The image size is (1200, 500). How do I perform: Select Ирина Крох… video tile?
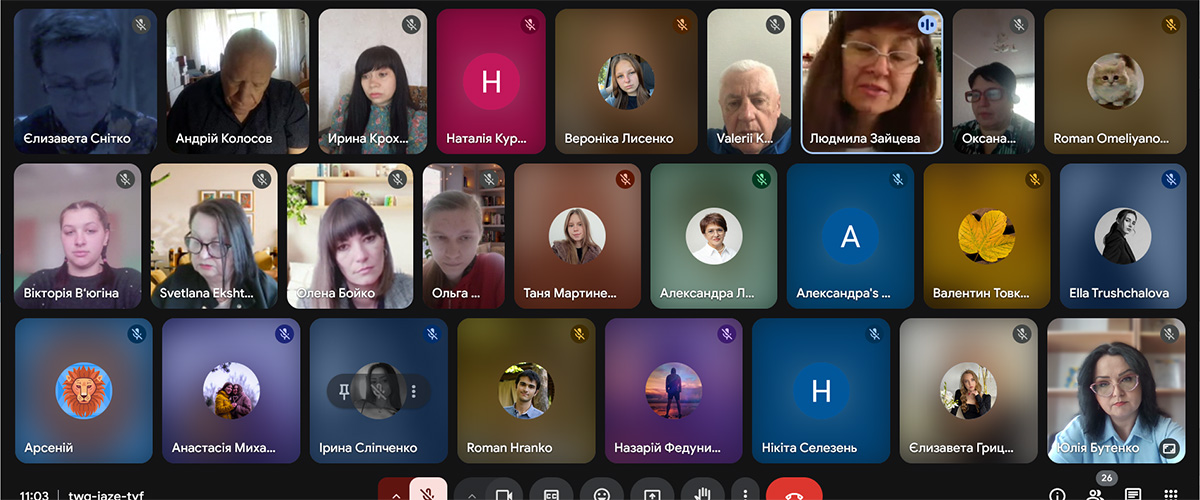pos(372,81)
